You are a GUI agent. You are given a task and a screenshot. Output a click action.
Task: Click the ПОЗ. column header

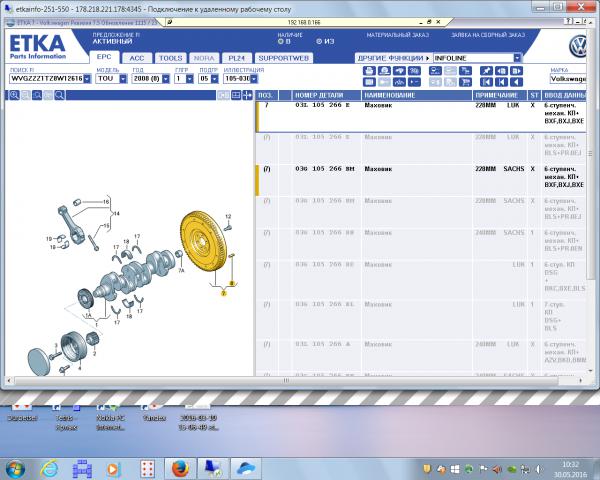click(x=267, y=95)
